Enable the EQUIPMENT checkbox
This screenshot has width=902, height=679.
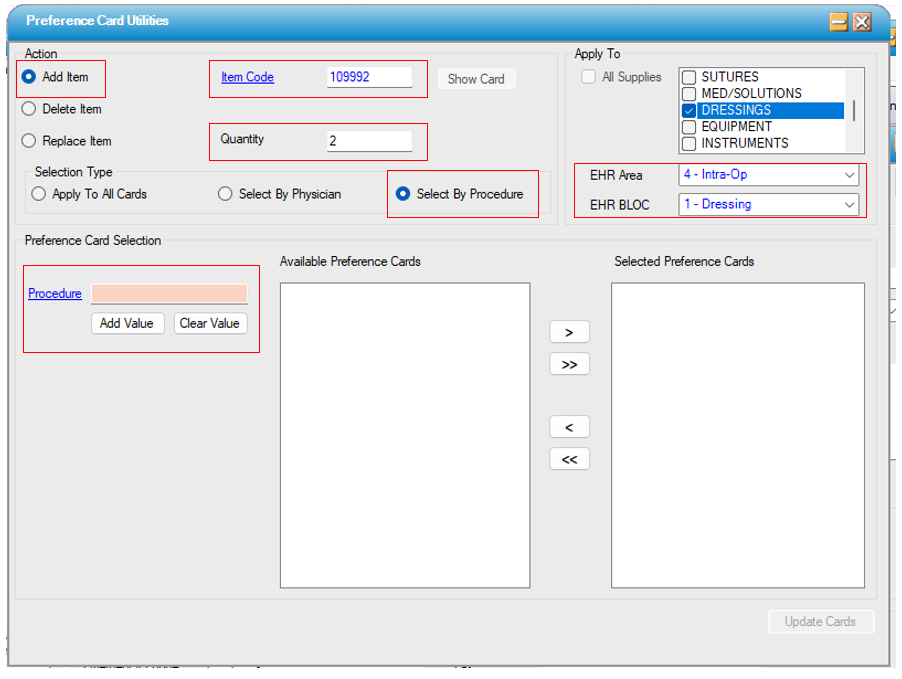point(689,127)
